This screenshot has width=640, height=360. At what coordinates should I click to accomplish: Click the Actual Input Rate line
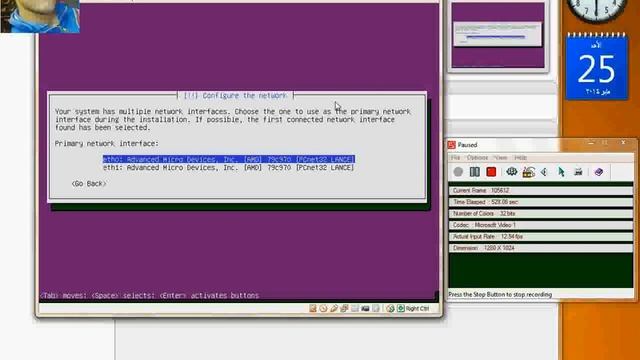pyautogui.click(x=541, y=236)
